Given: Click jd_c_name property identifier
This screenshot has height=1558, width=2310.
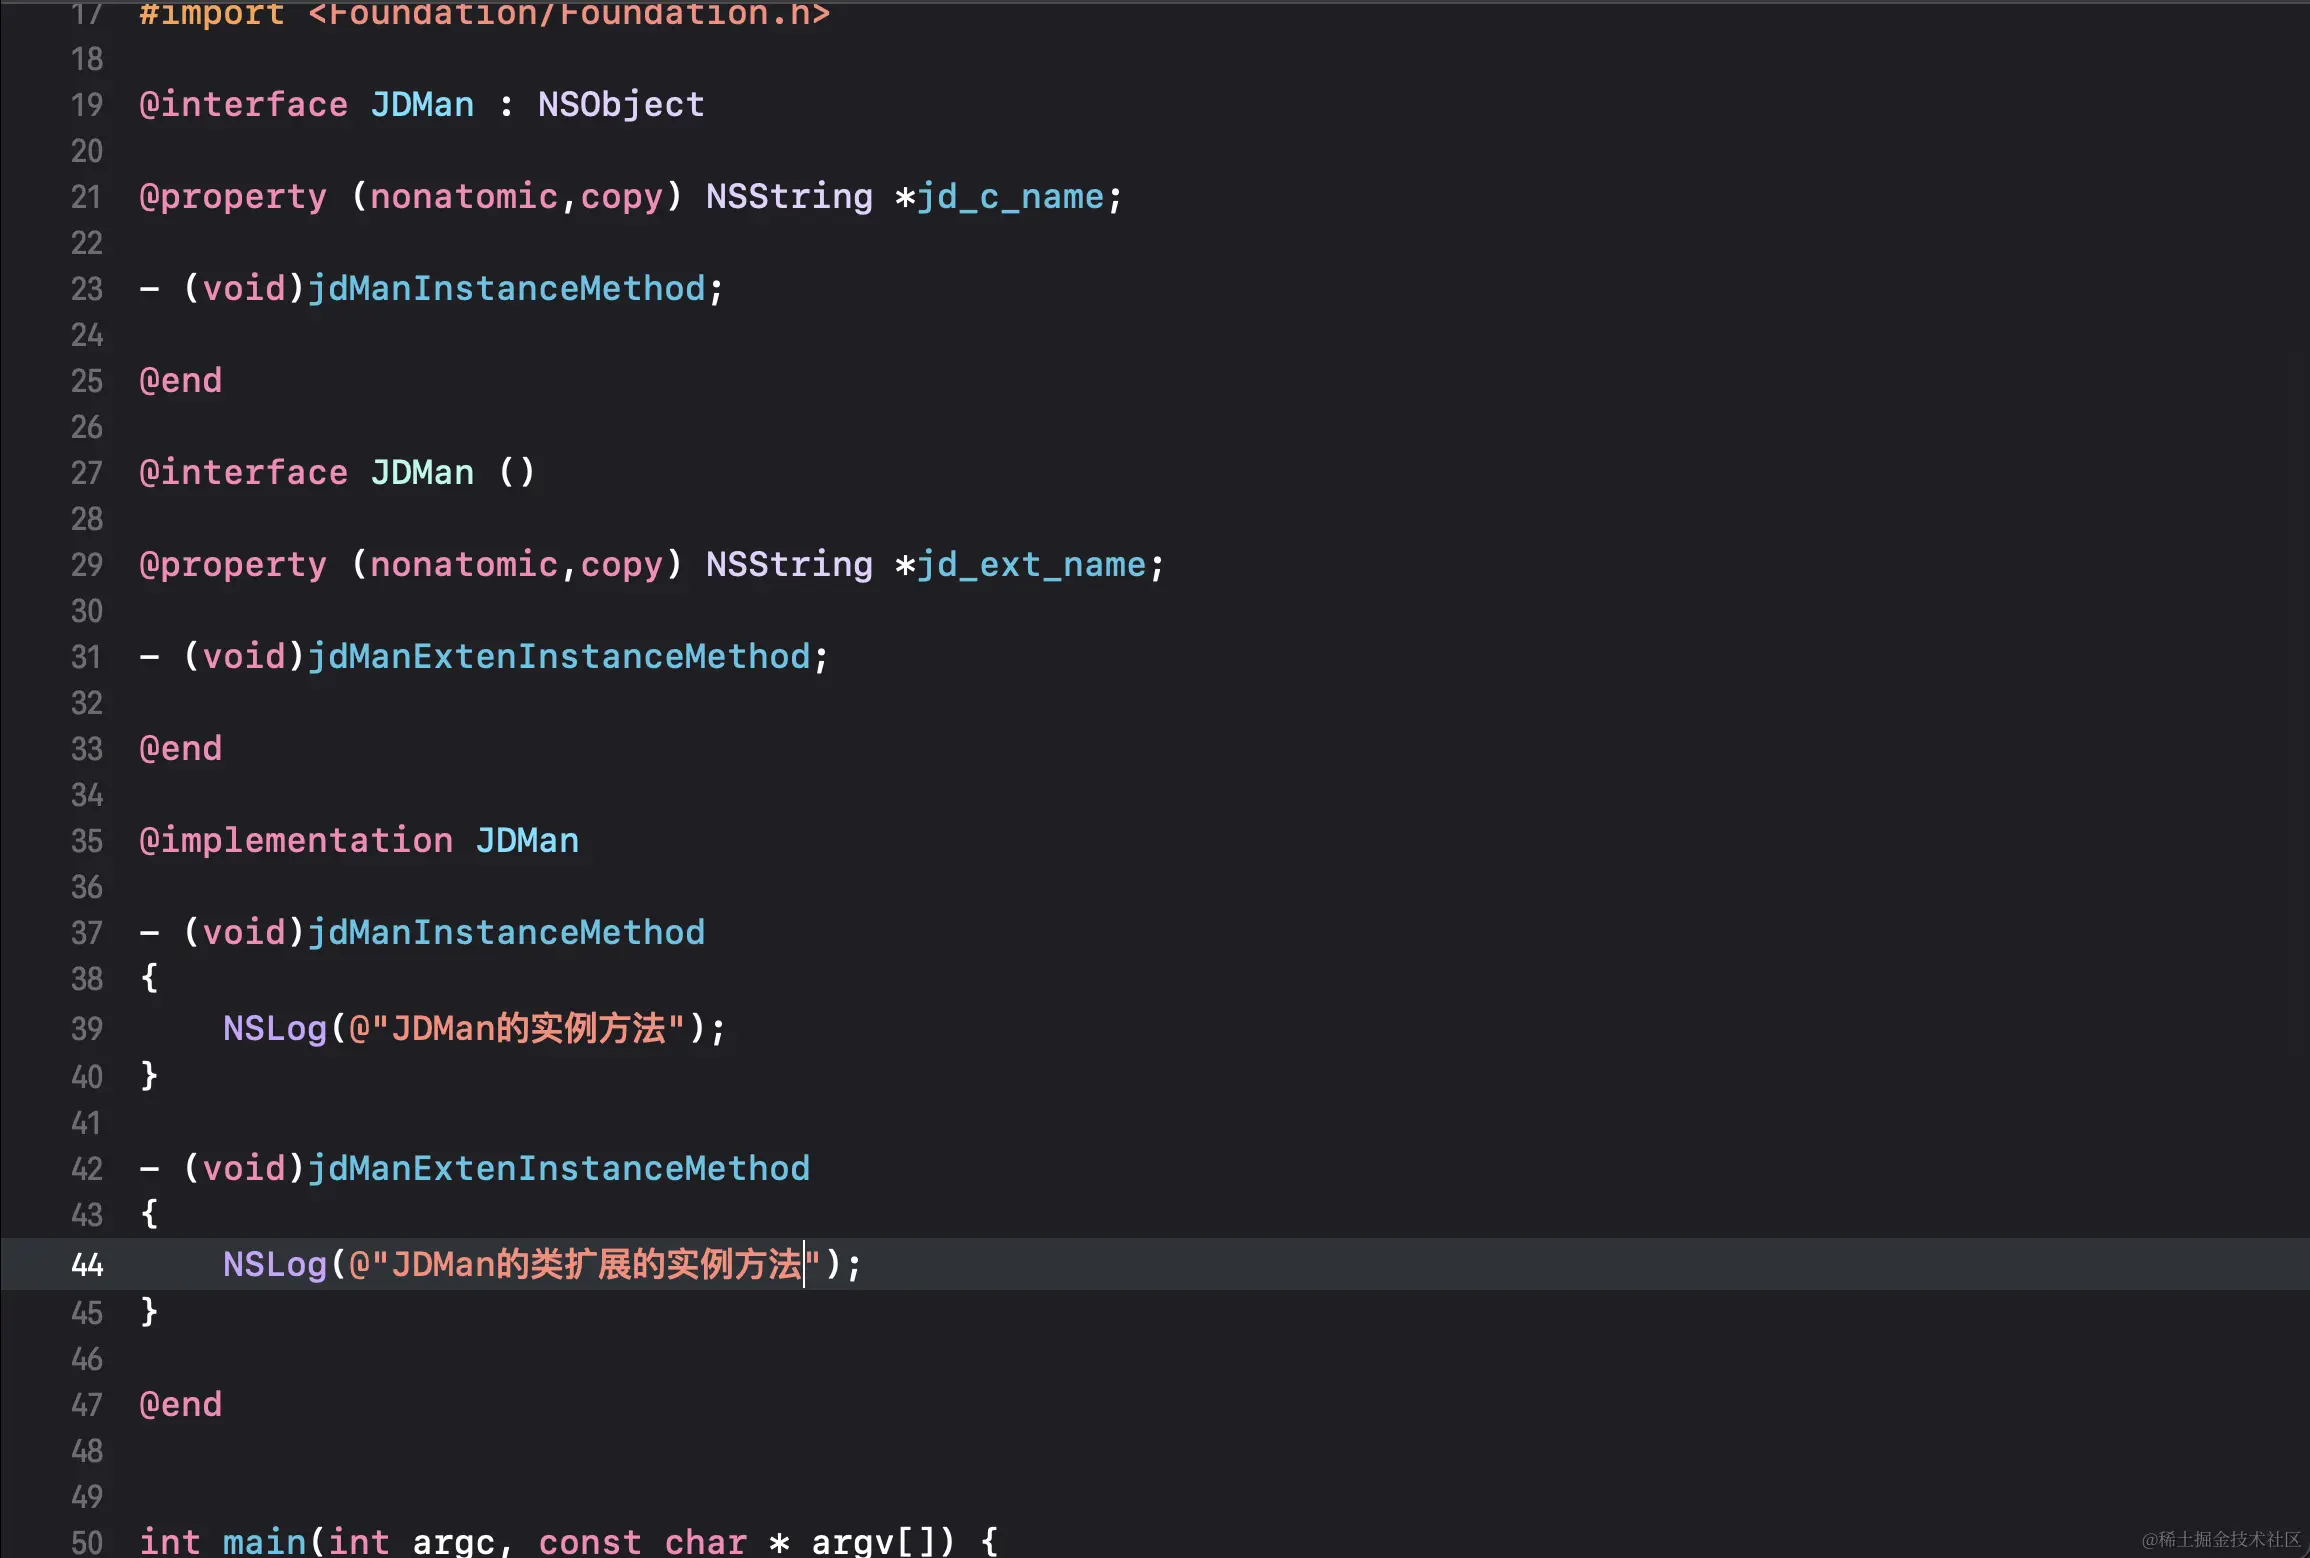Looking at the screenshot, I should (x=1011, y=197).
